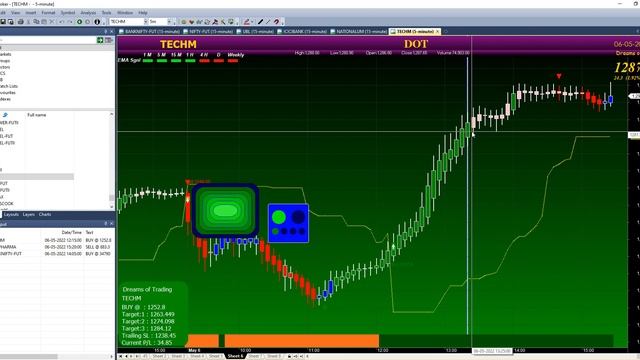Click the Save toolbar icon
Viewport: 640px width, 360px height.
point(3,22)
